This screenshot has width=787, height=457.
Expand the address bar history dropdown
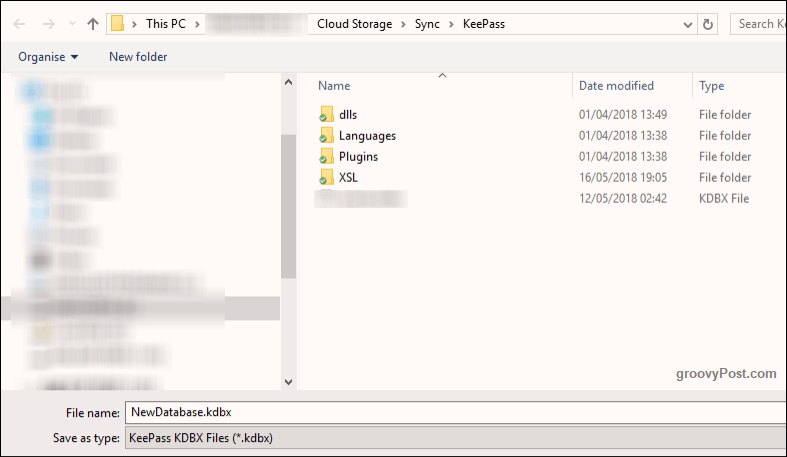coord(688,24)
